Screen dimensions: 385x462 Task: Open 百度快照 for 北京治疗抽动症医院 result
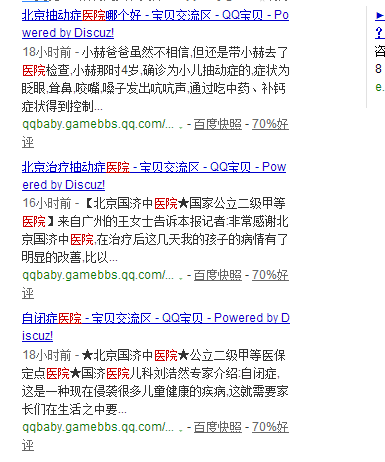pos(218,275)
